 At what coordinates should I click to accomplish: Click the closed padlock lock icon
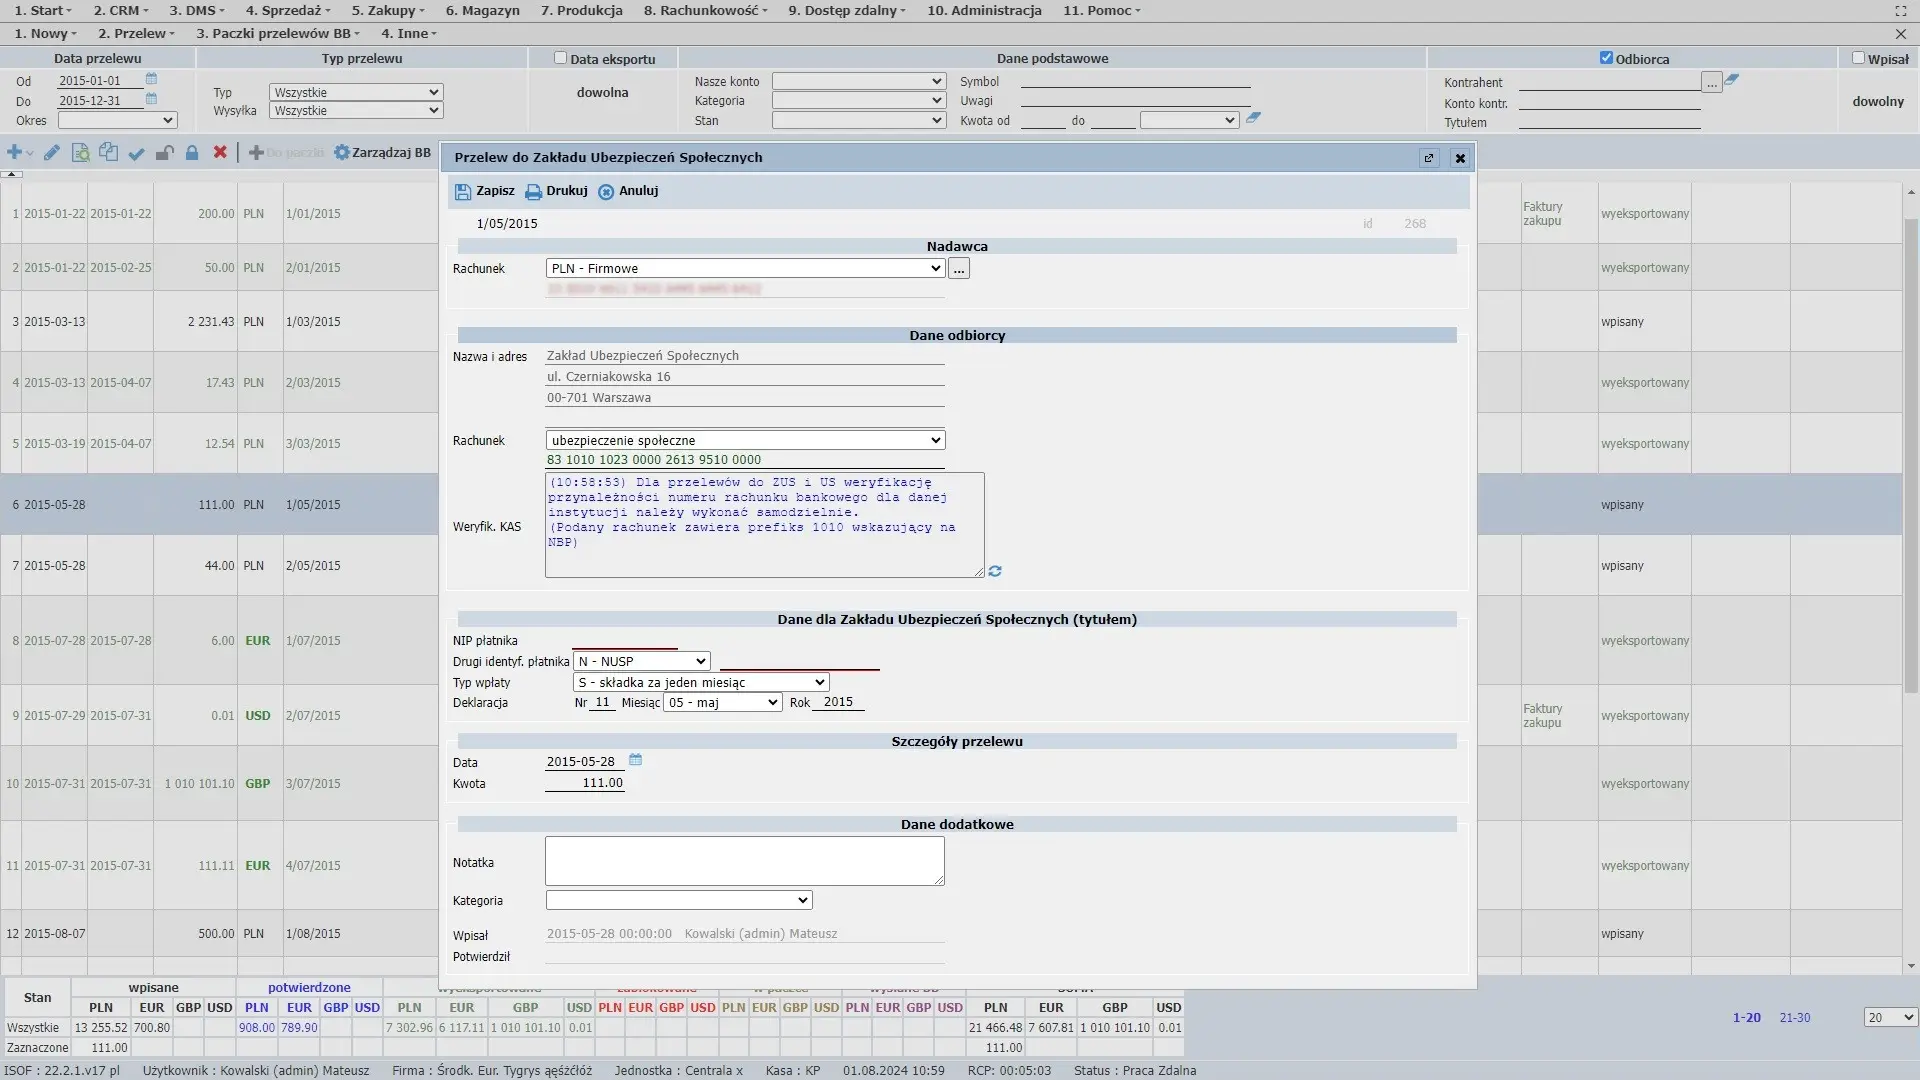pos(192,153)
